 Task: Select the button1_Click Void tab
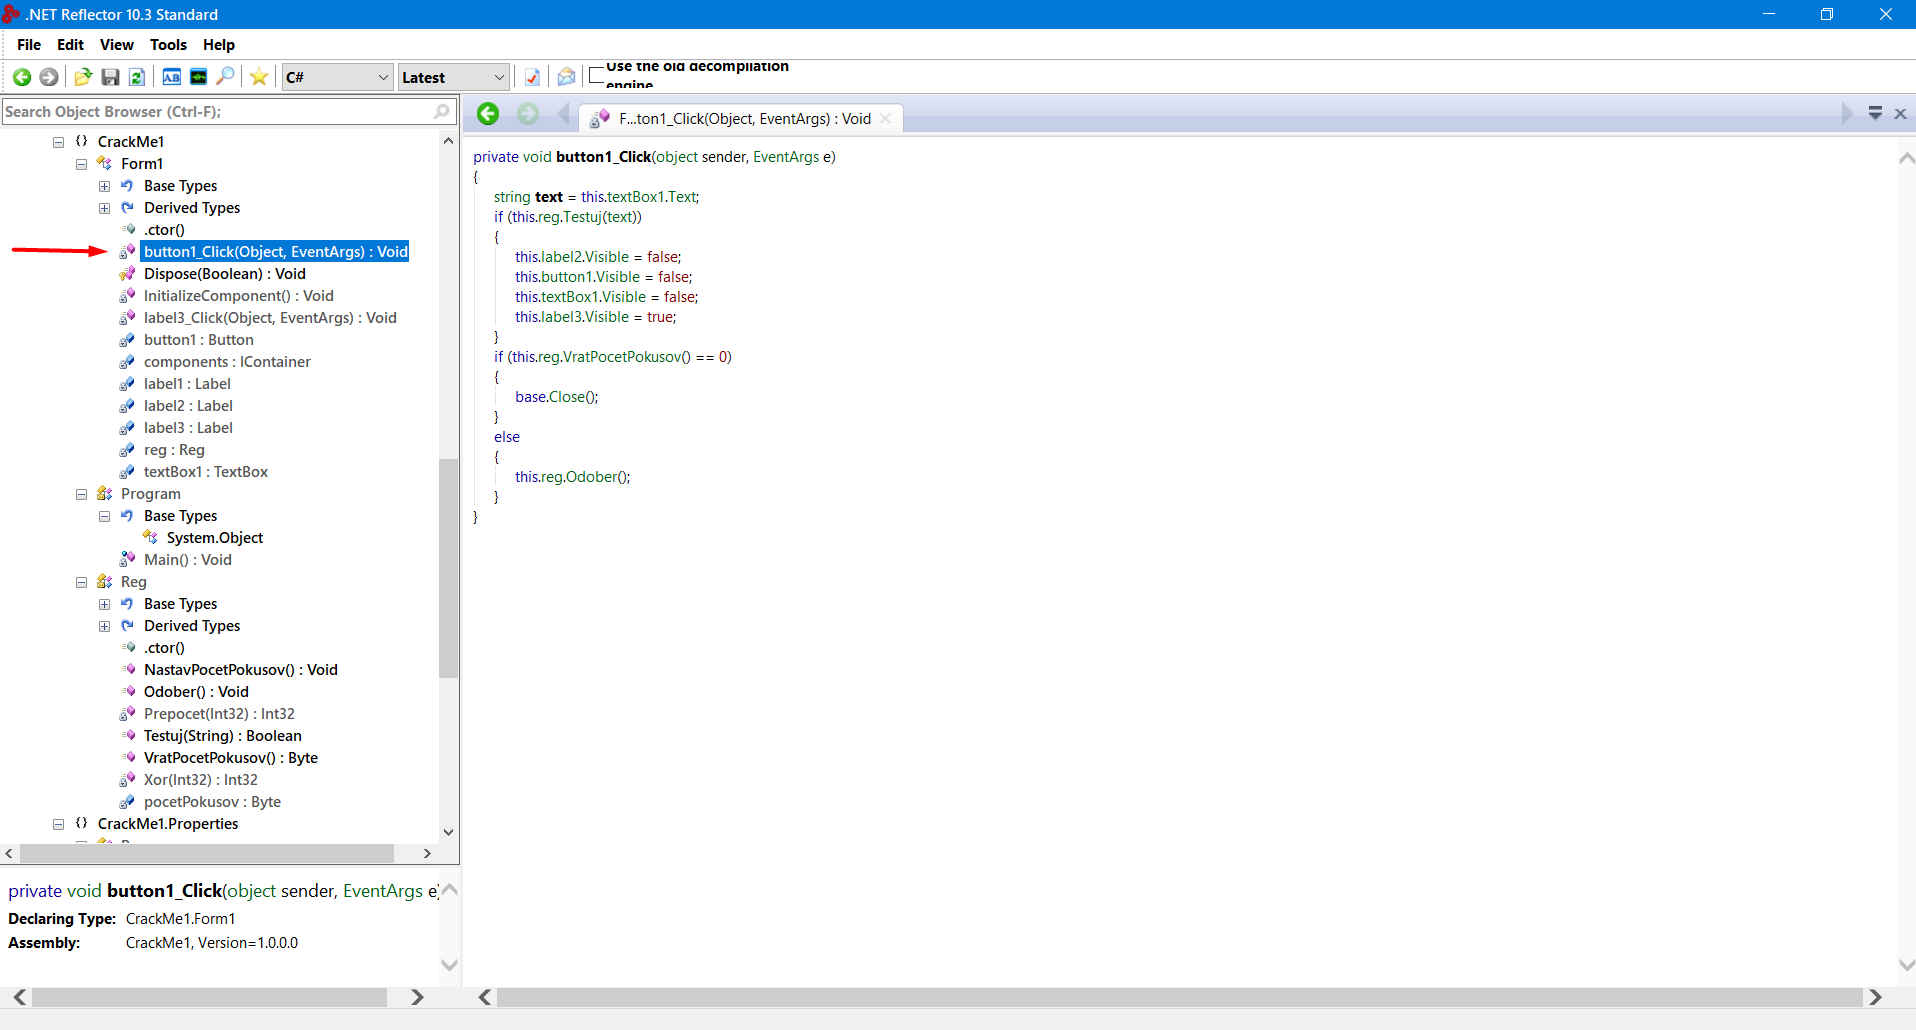[x=741, y=118]
